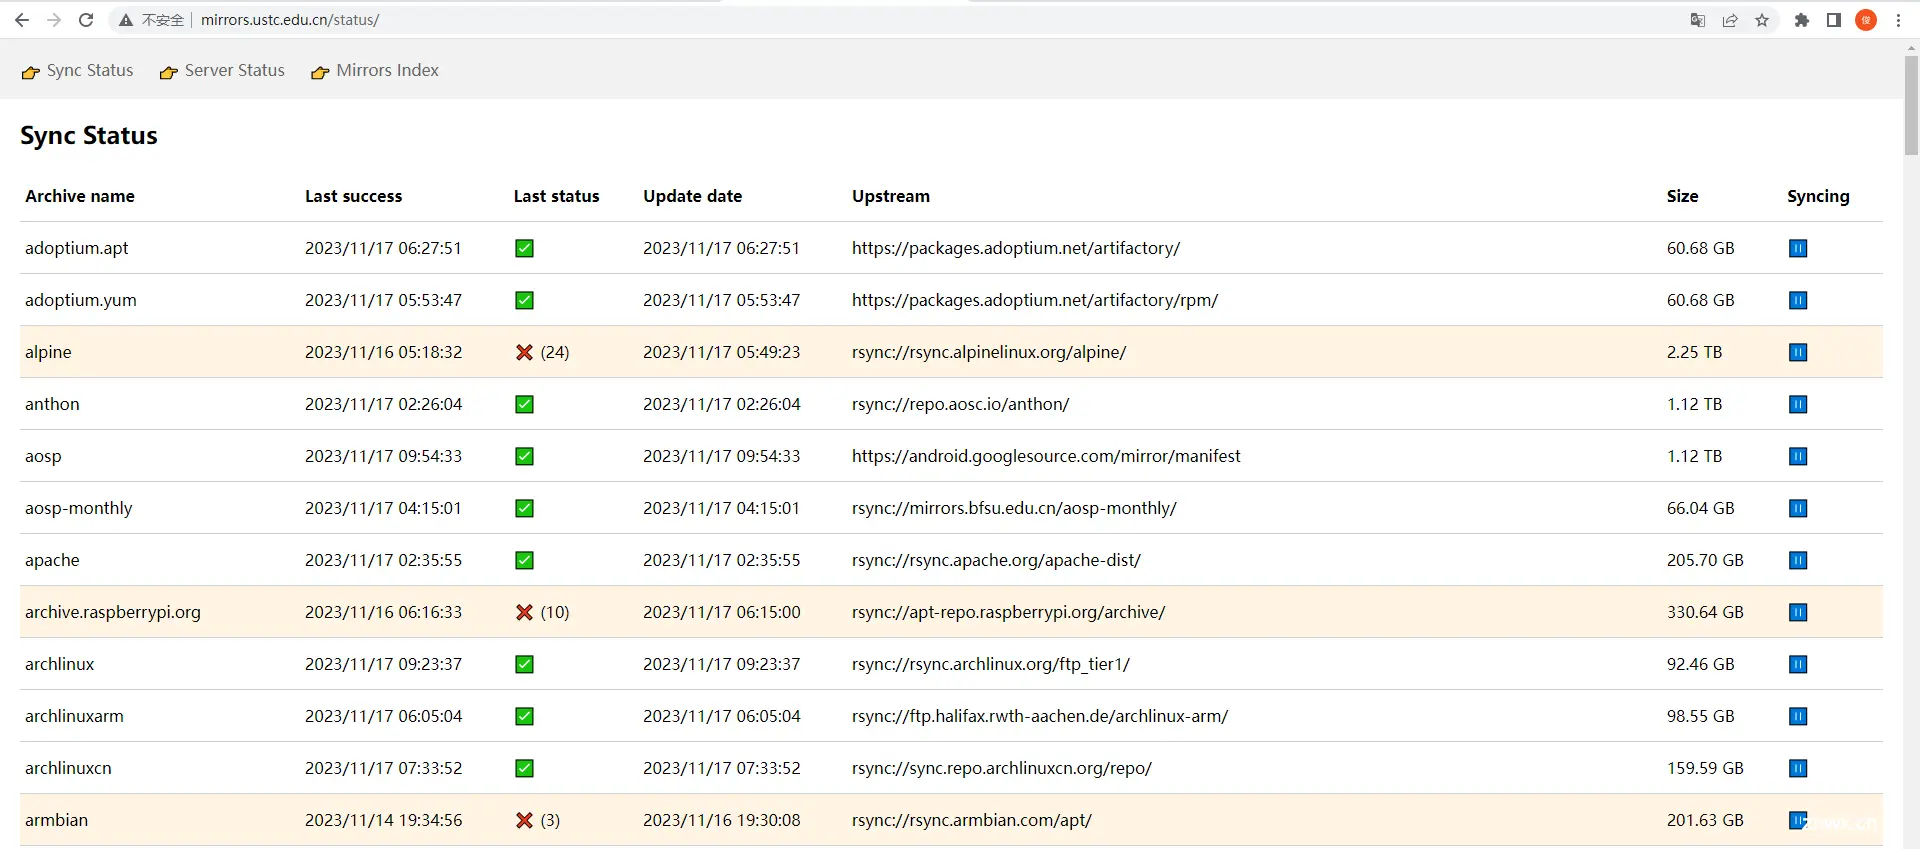Click the green check status for adoptium.apt
The height and width of the screenshot is (849, 1920).
524,248
